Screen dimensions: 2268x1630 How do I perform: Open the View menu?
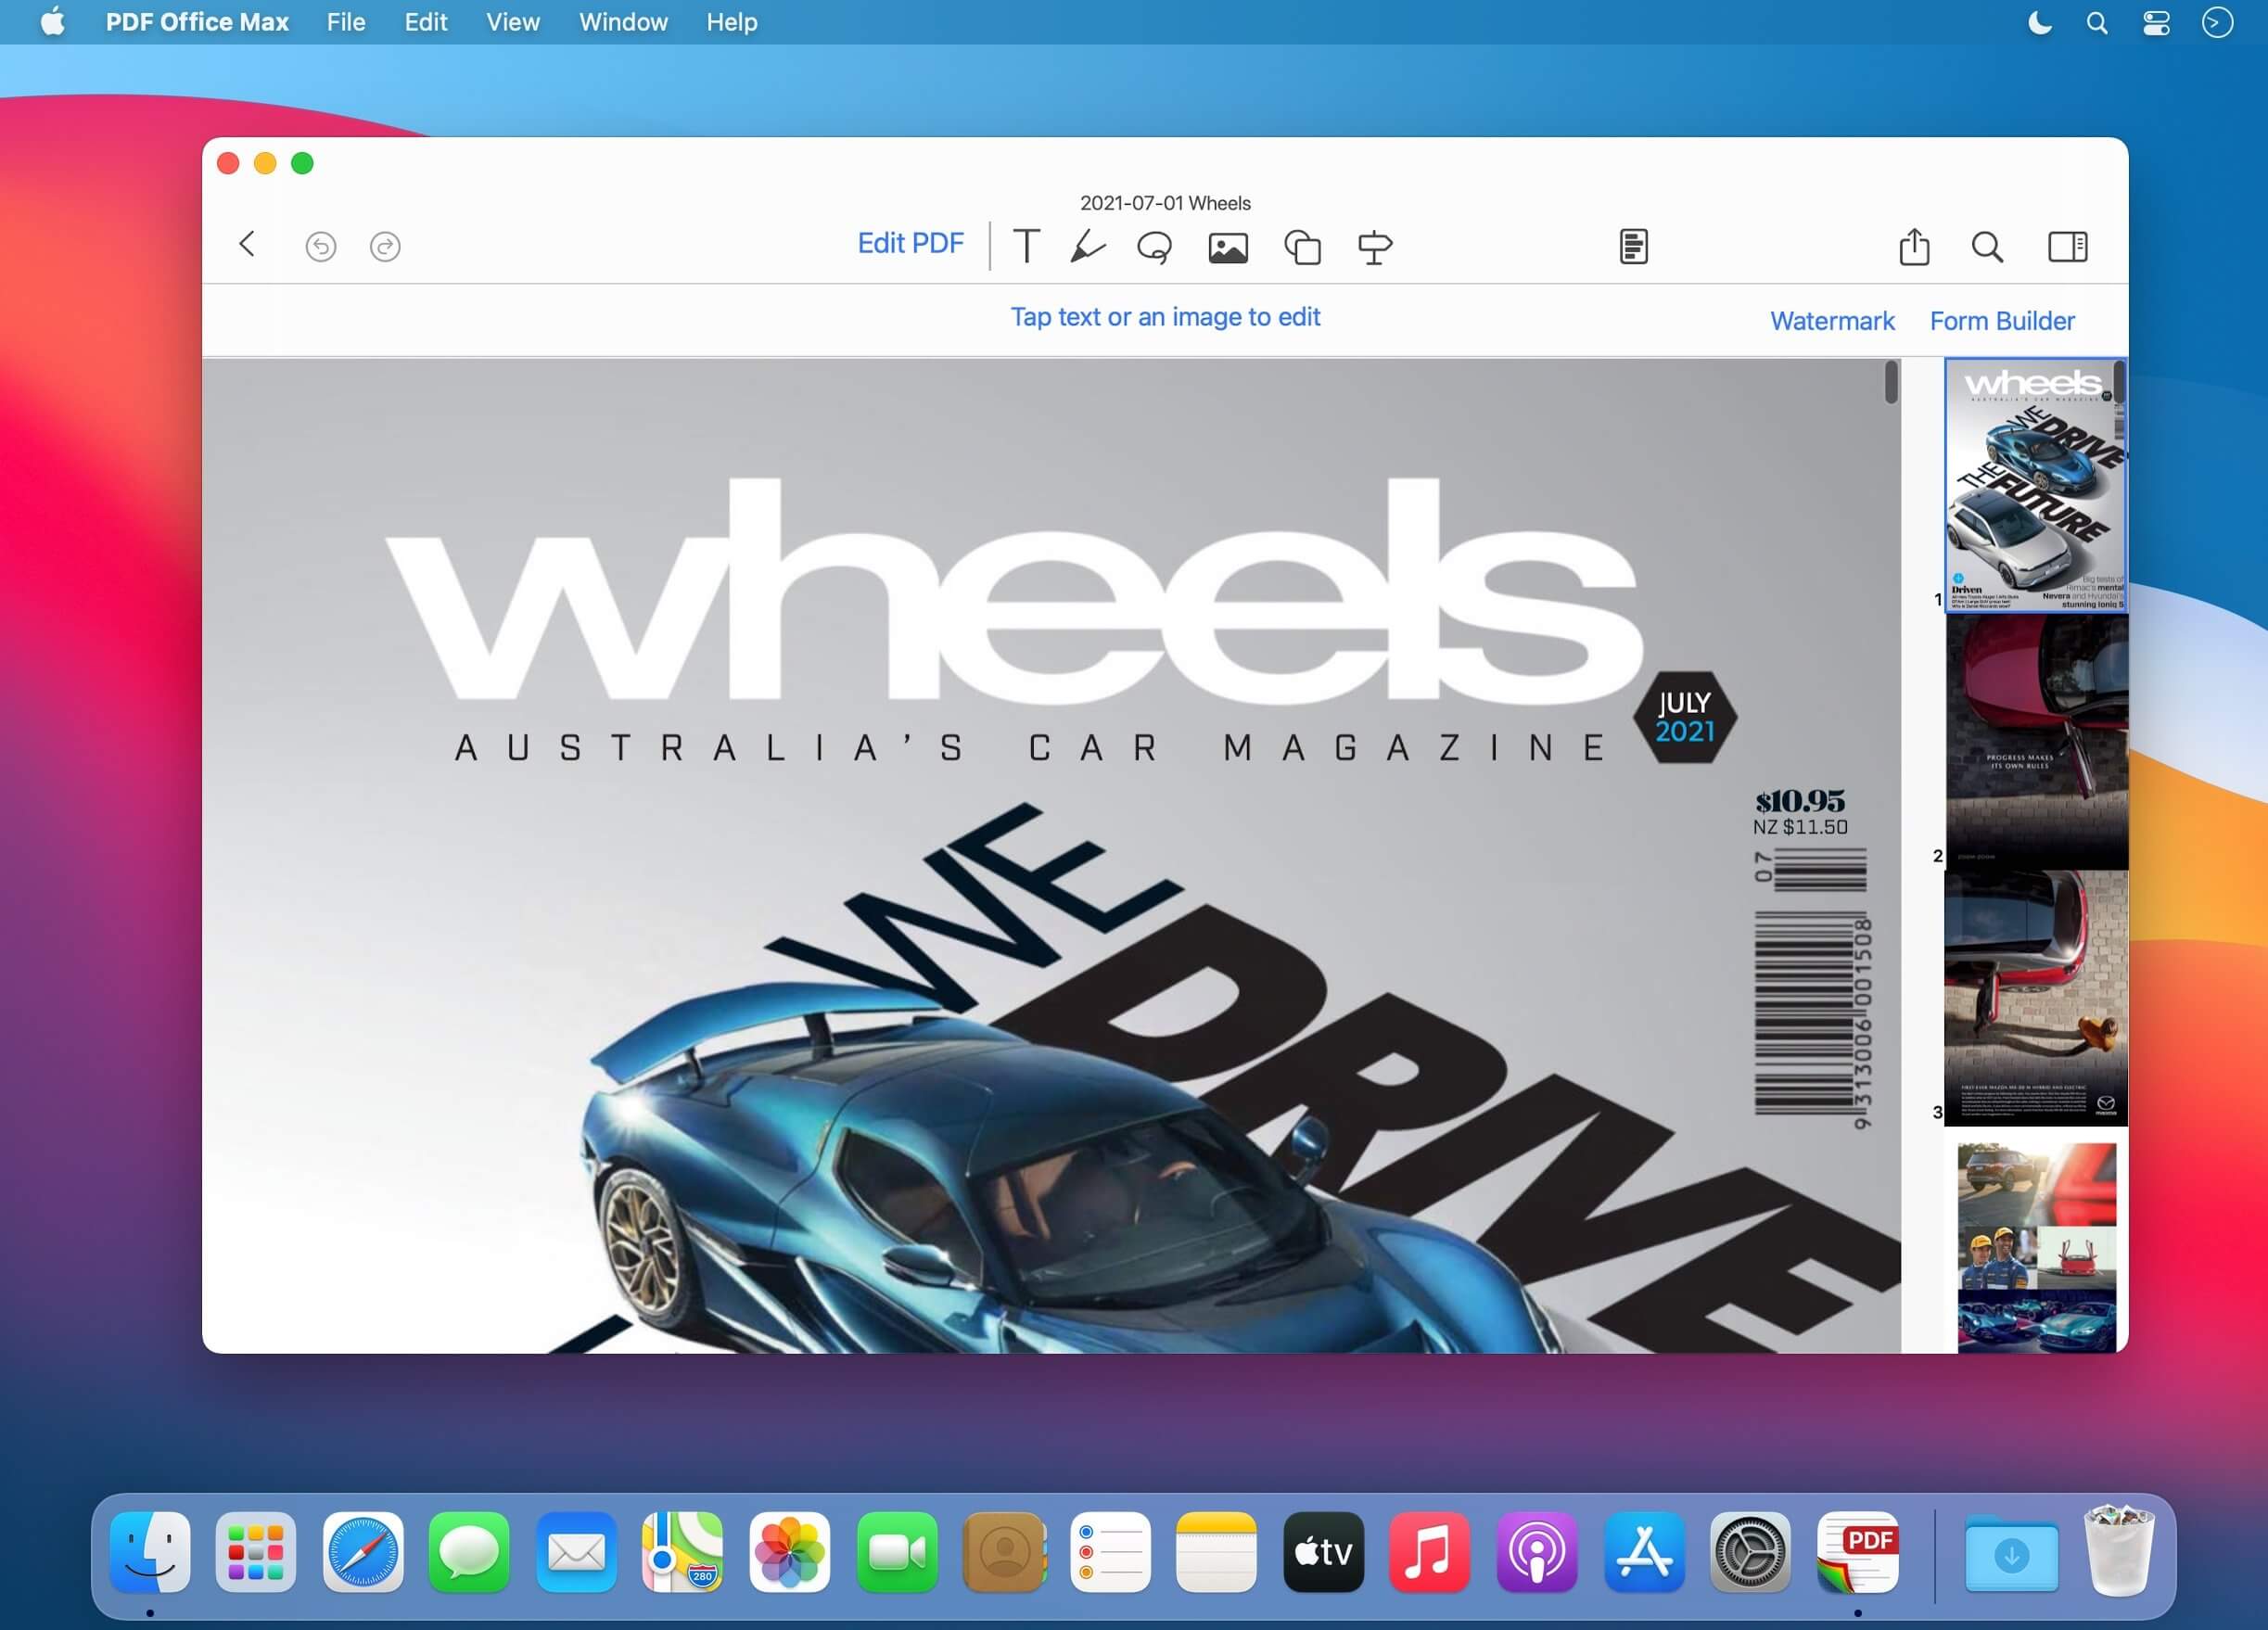[512, 22]
